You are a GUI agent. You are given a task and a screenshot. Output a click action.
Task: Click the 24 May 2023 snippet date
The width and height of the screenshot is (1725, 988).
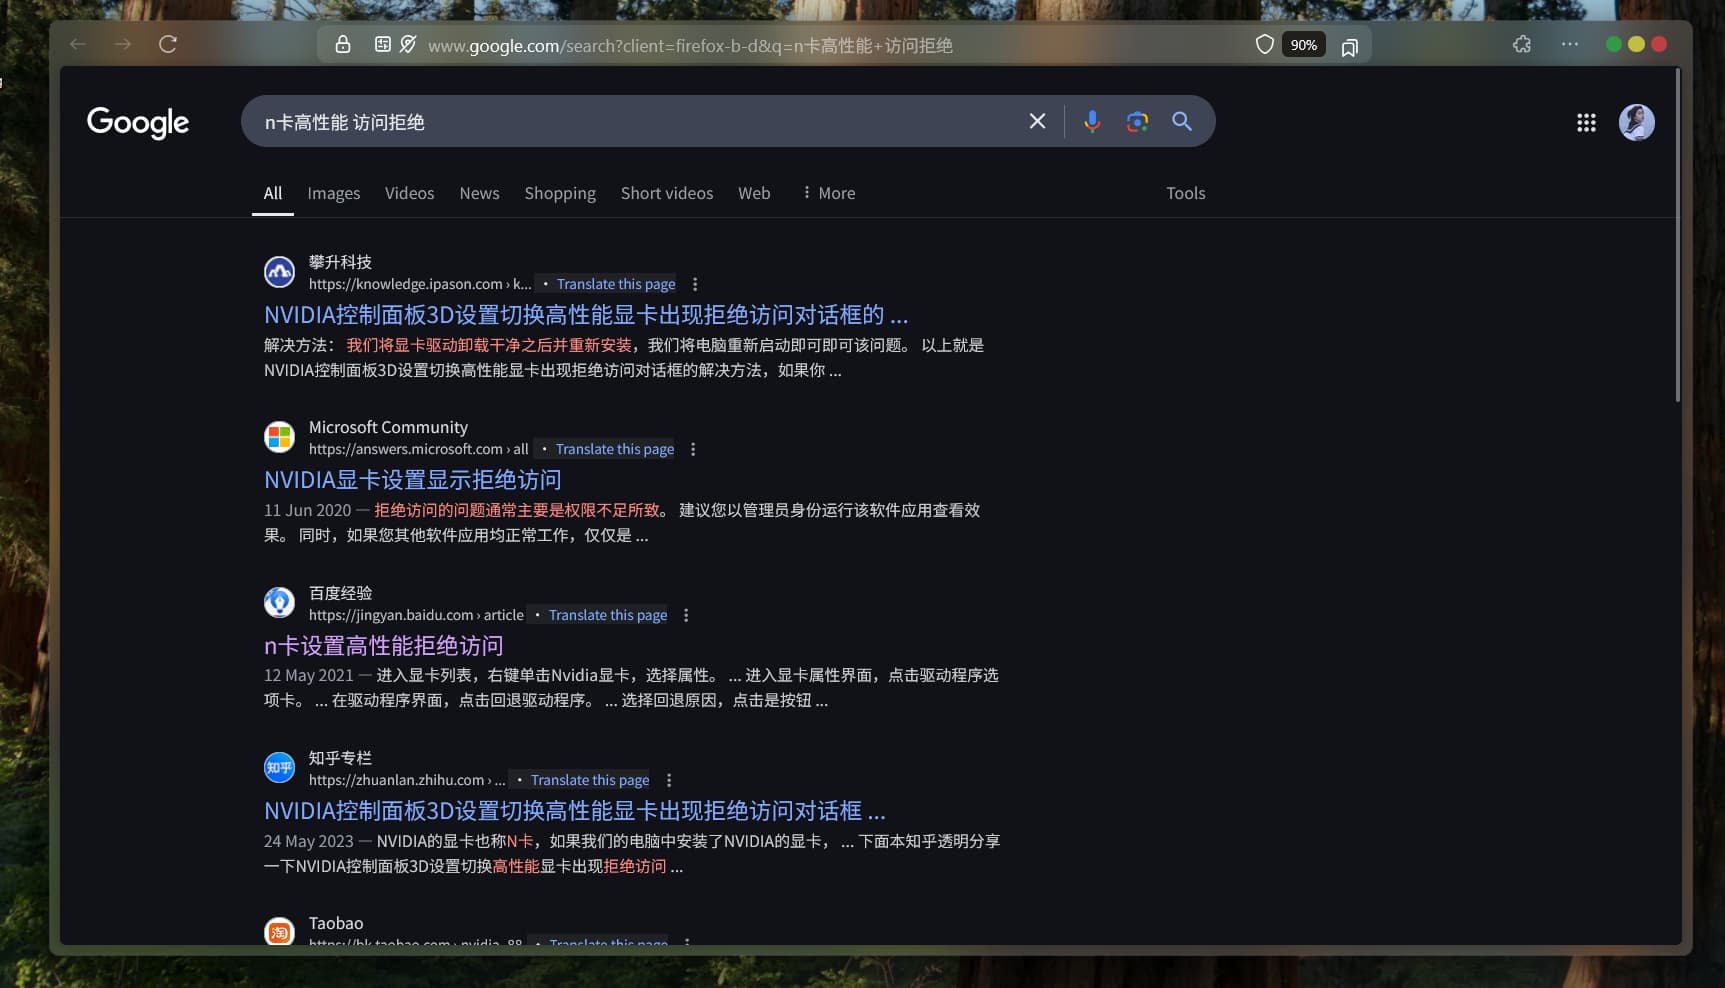pyautogui.click(x=309, y=841)
